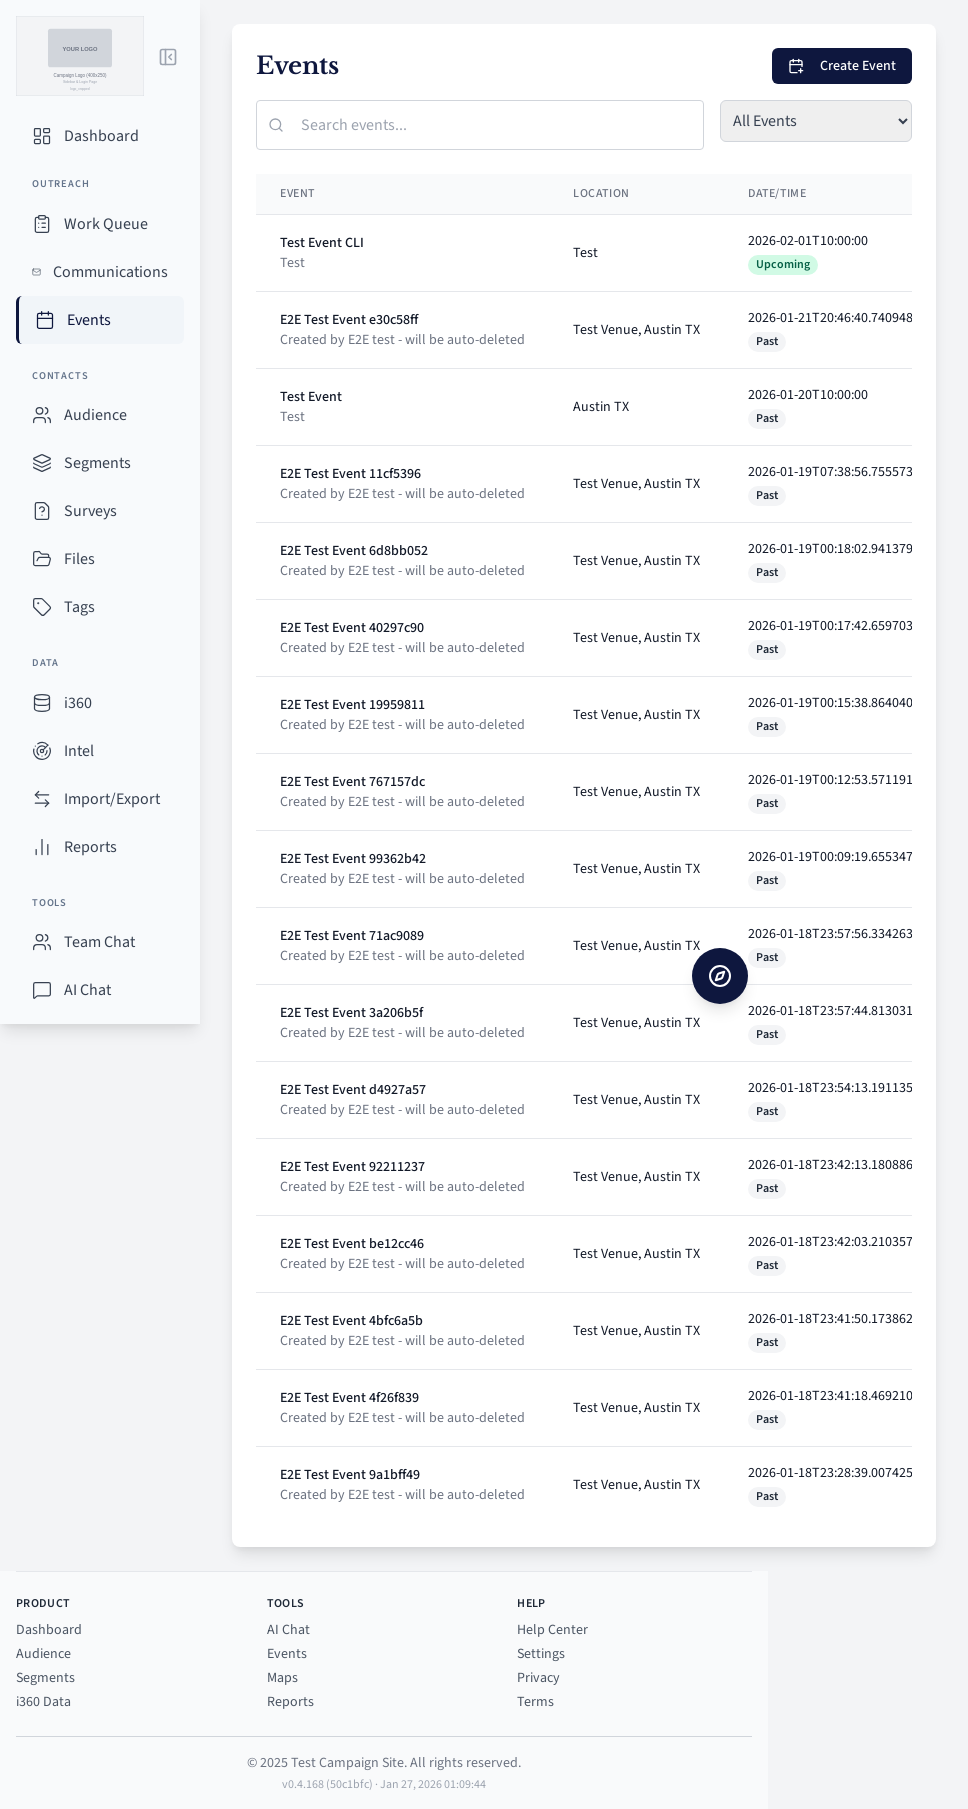Click the Segments layers icon
This screenshot has height=1809, width=968.
(x=42, y=463)
